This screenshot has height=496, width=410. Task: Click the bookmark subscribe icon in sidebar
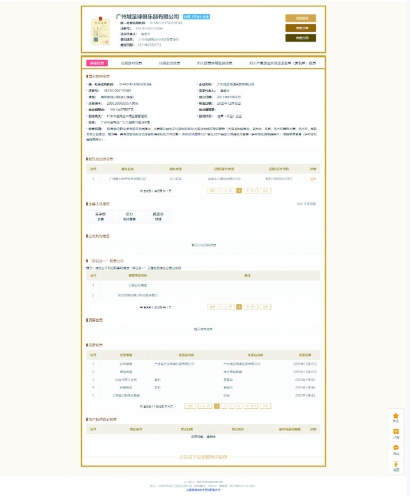coord(396,432)
